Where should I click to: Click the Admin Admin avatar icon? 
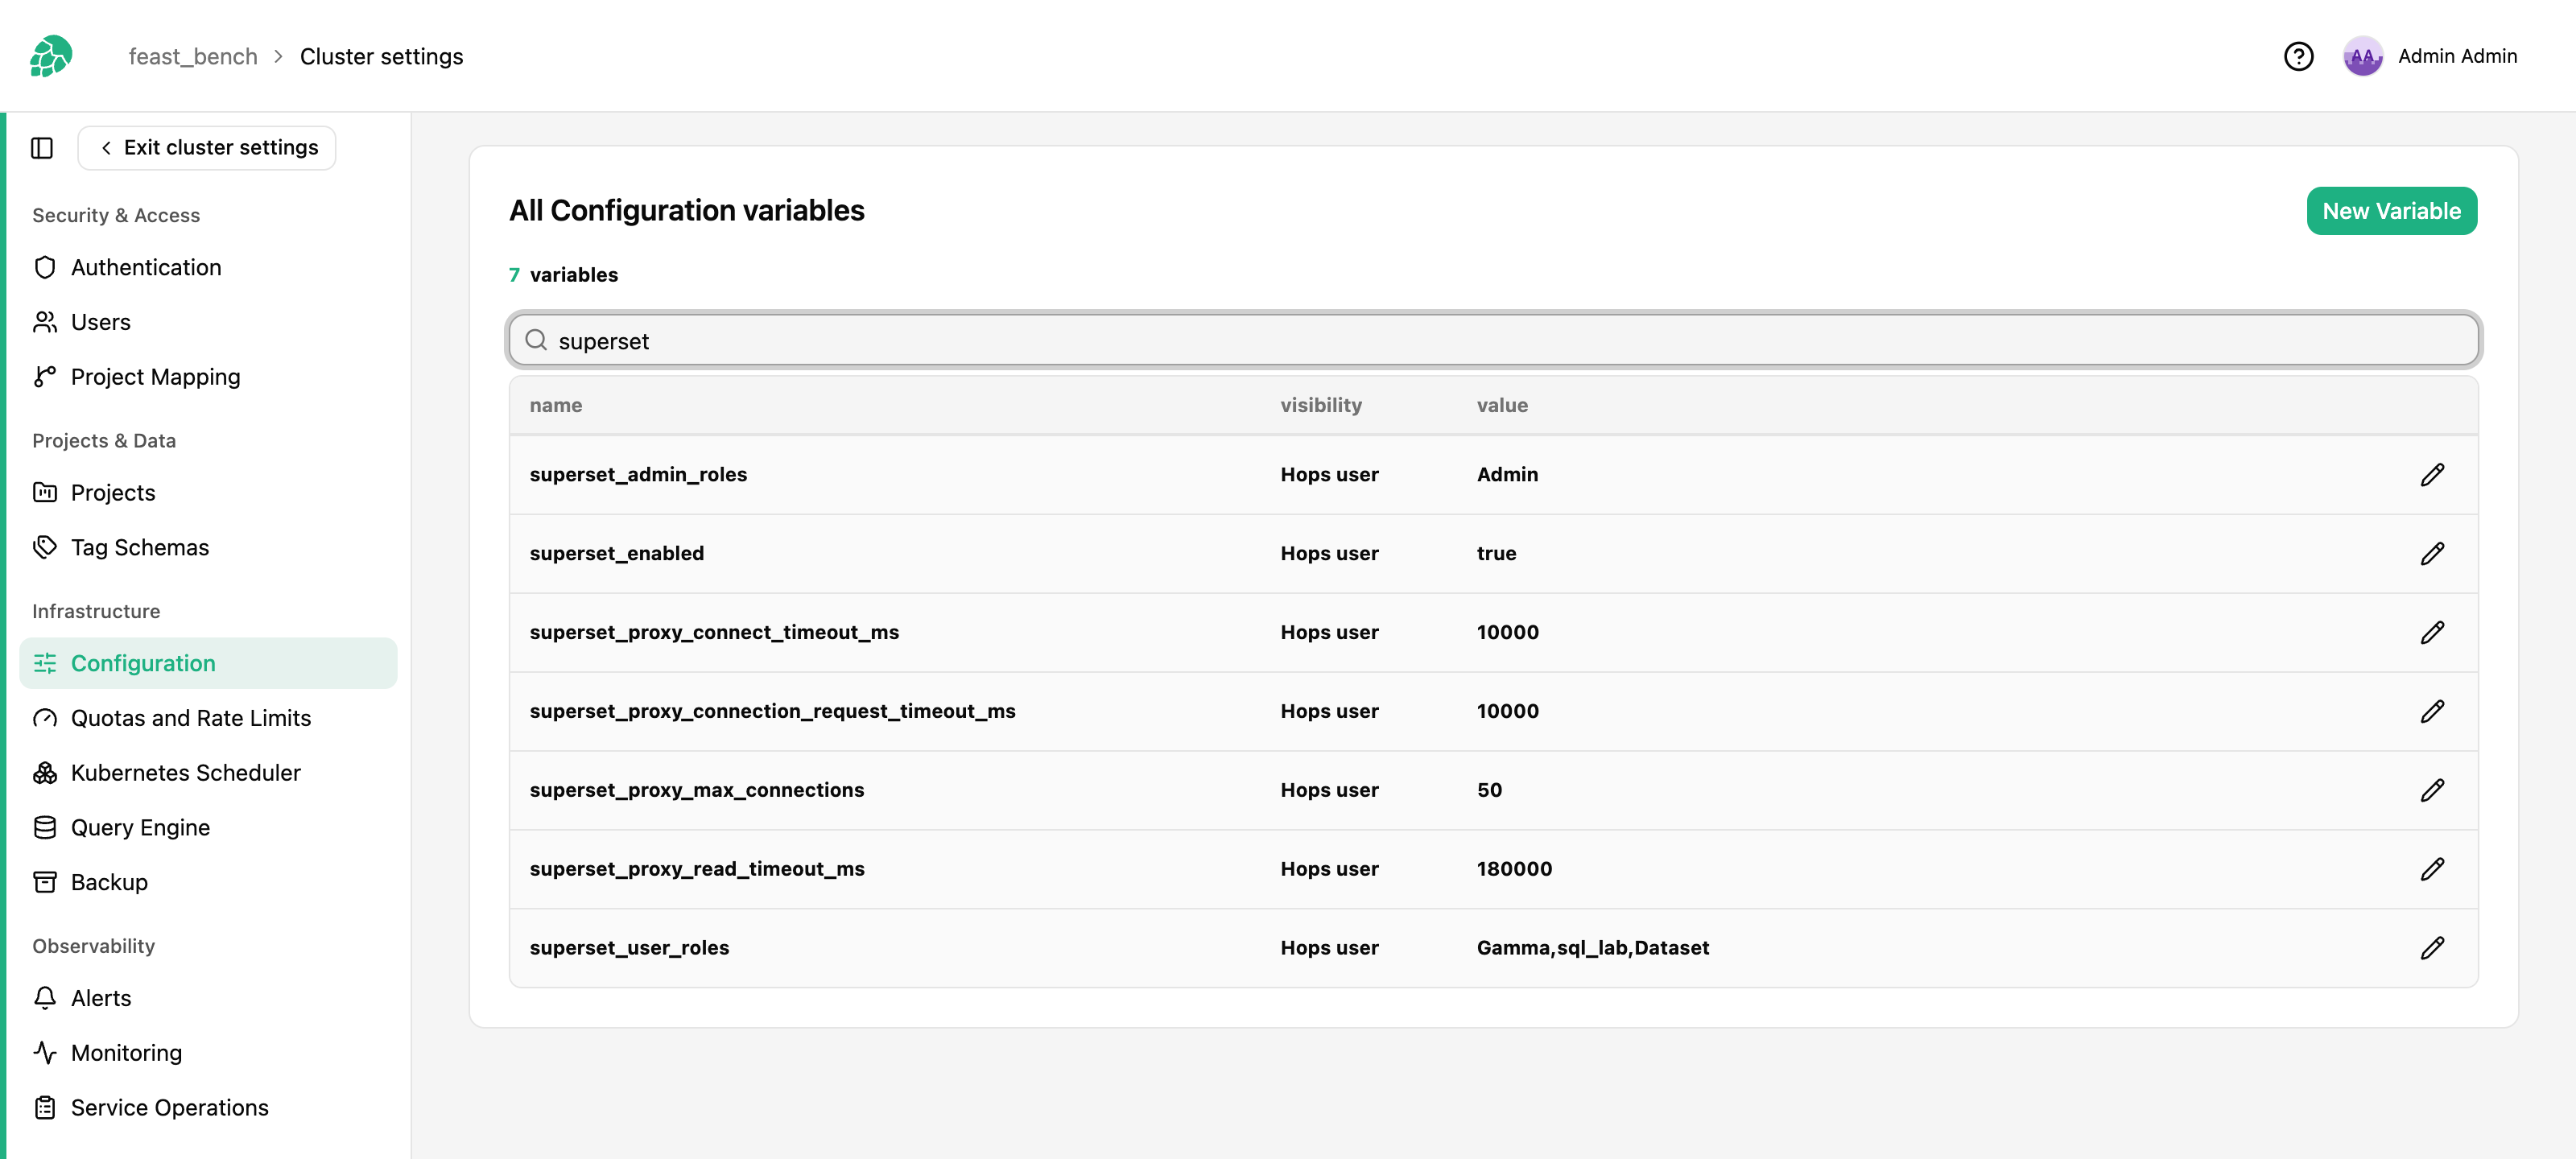pyautogui.click(x=2362, y=56)
